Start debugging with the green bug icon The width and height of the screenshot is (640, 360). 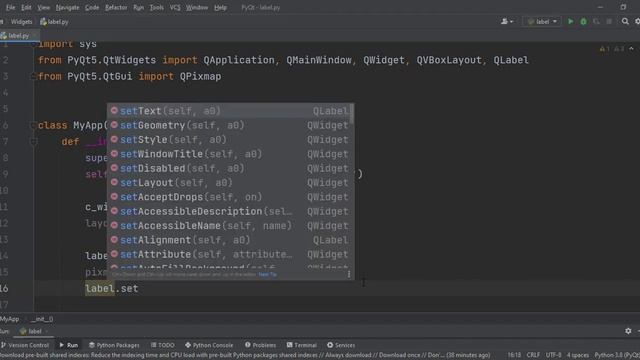point(584,22)
